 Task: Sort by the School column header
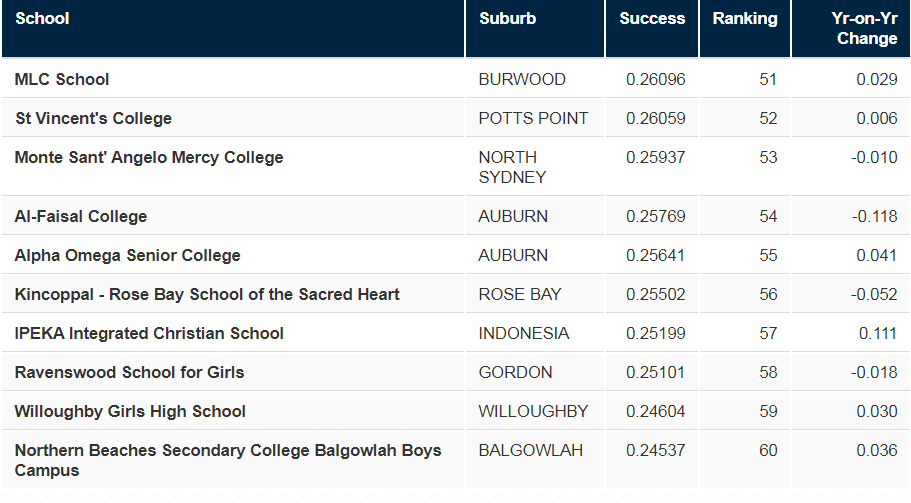[42, 19]
